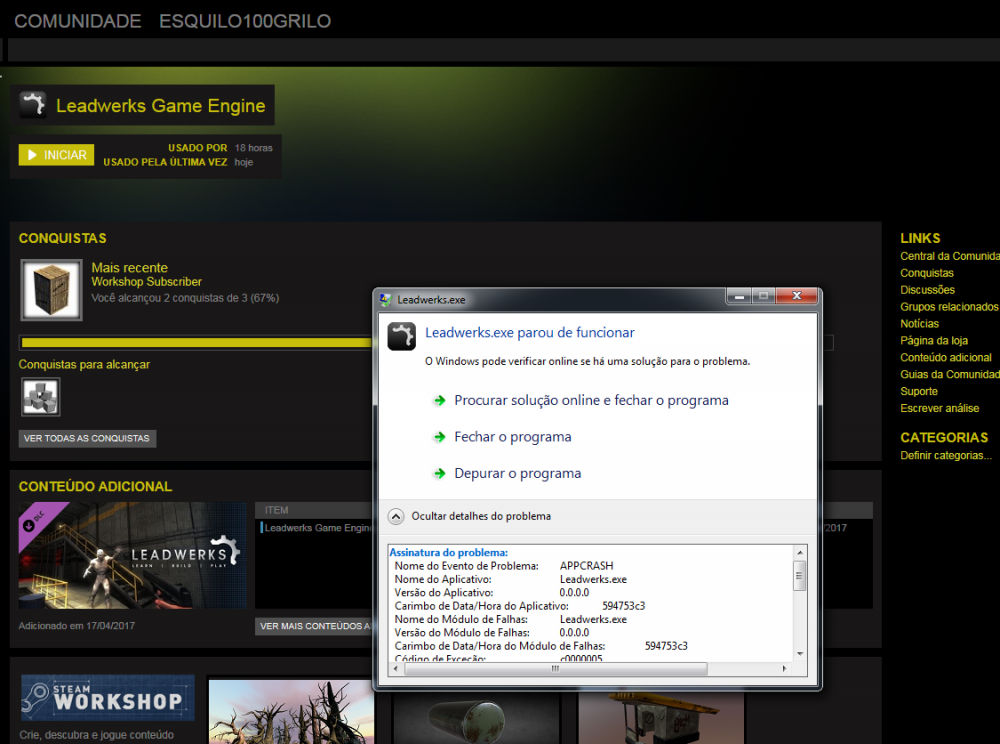Click green arrow beside Procurar solução online
The image size is (1000, 744).
click(x=439, y=400)
